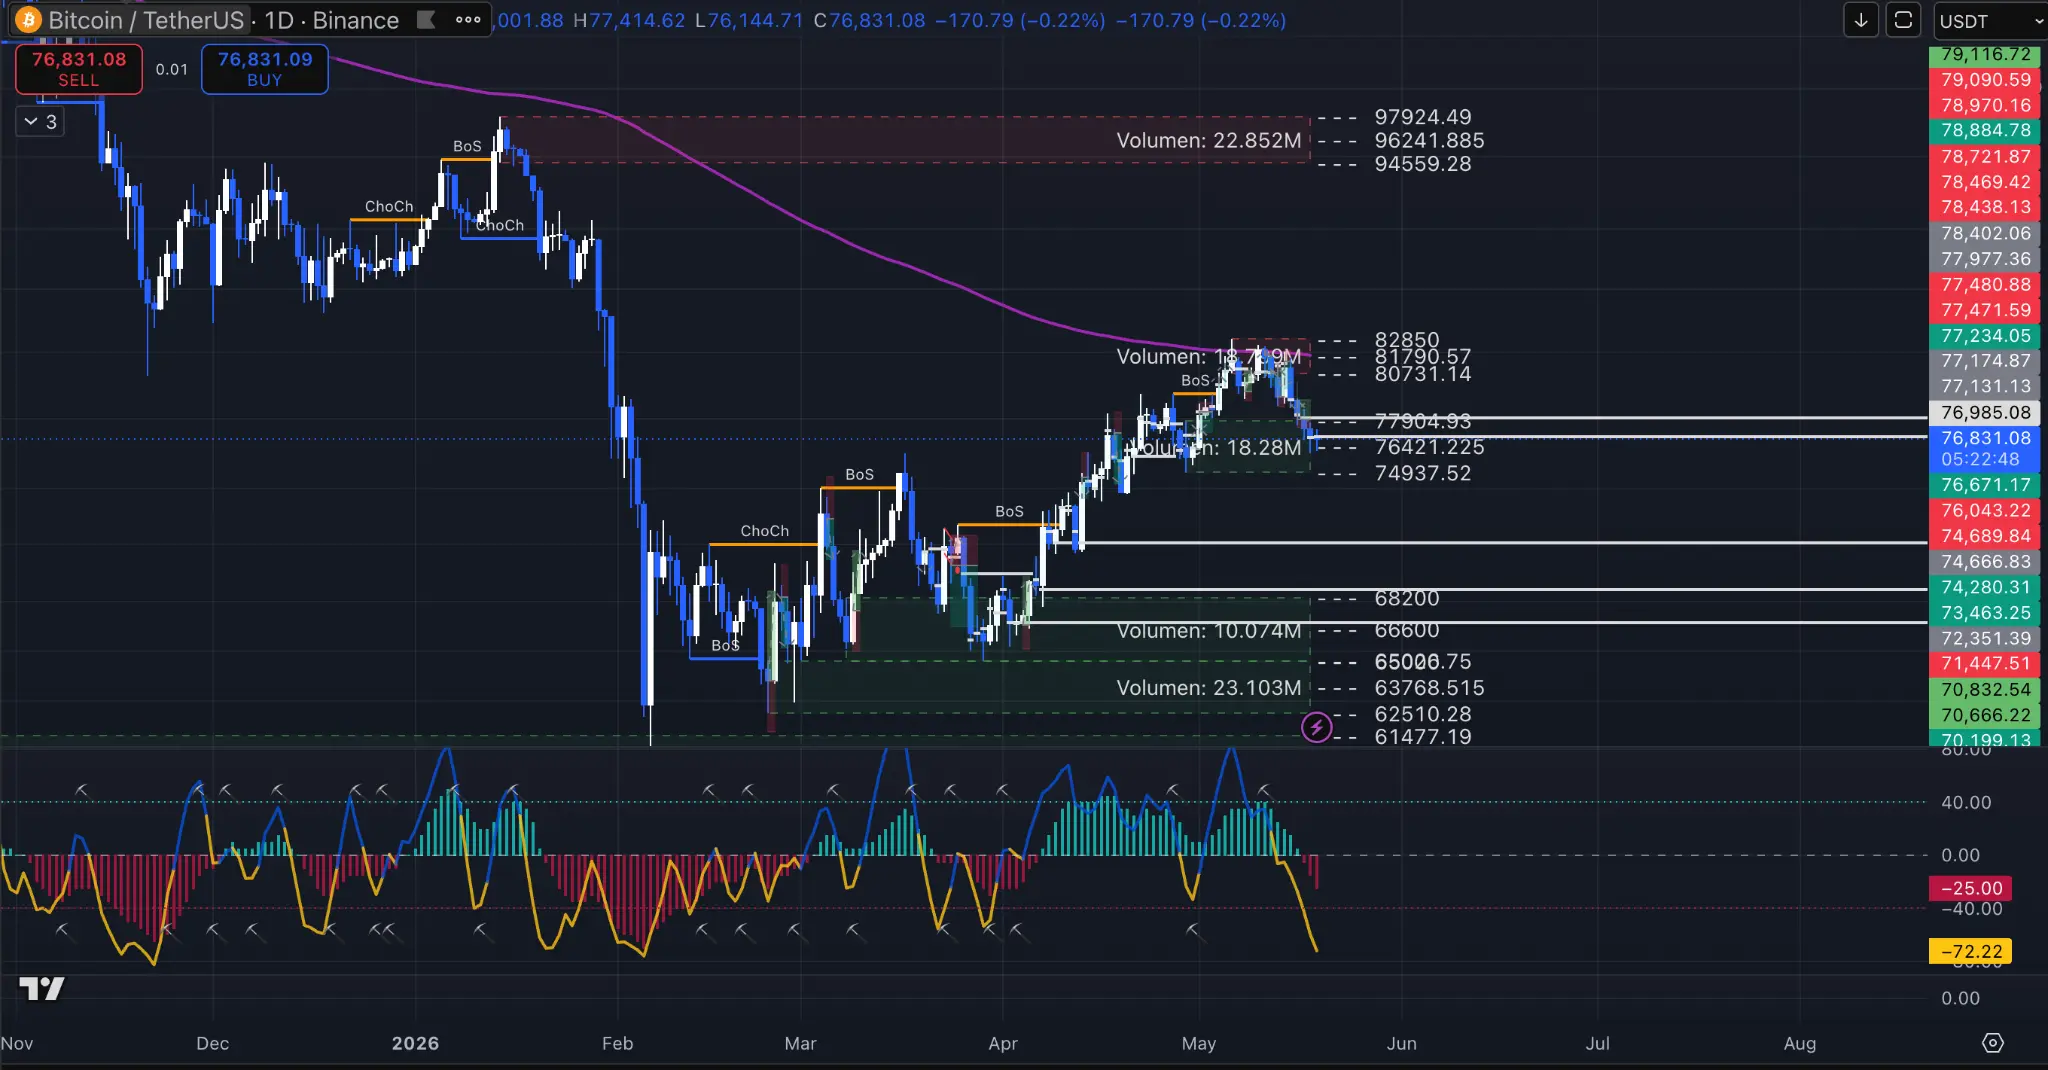Viewport: 2048px width, 1070px height.
Task: Click the 63768.515 level label
Action: pyautogui.click(x=1429, y=688)
